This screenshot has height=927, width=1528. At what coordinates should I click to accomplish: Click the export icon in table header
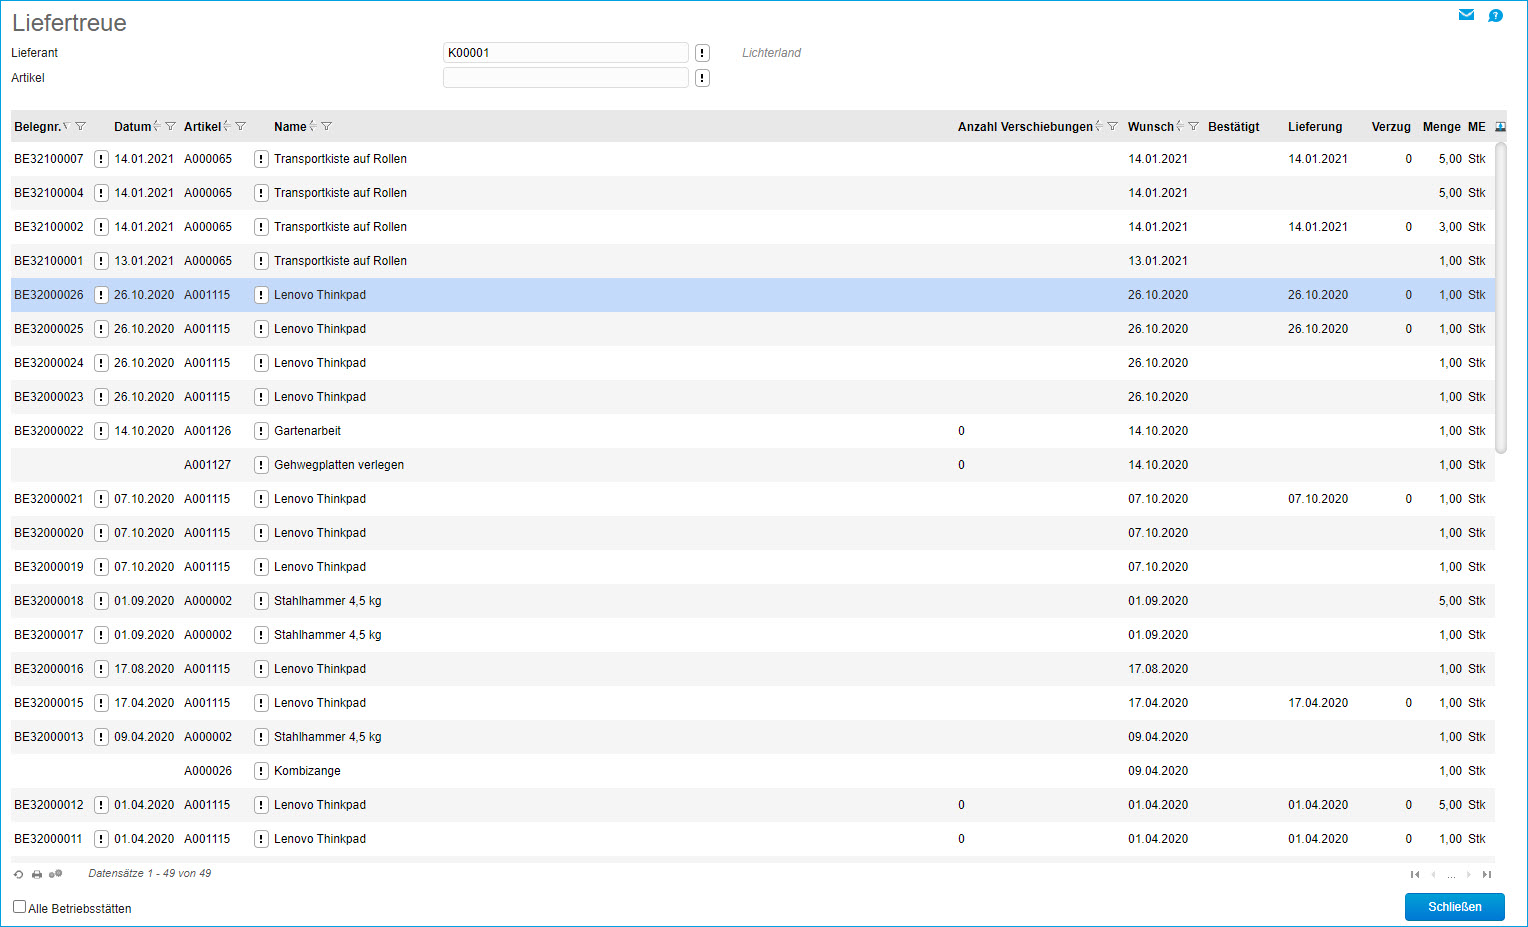pos(1500,127)
